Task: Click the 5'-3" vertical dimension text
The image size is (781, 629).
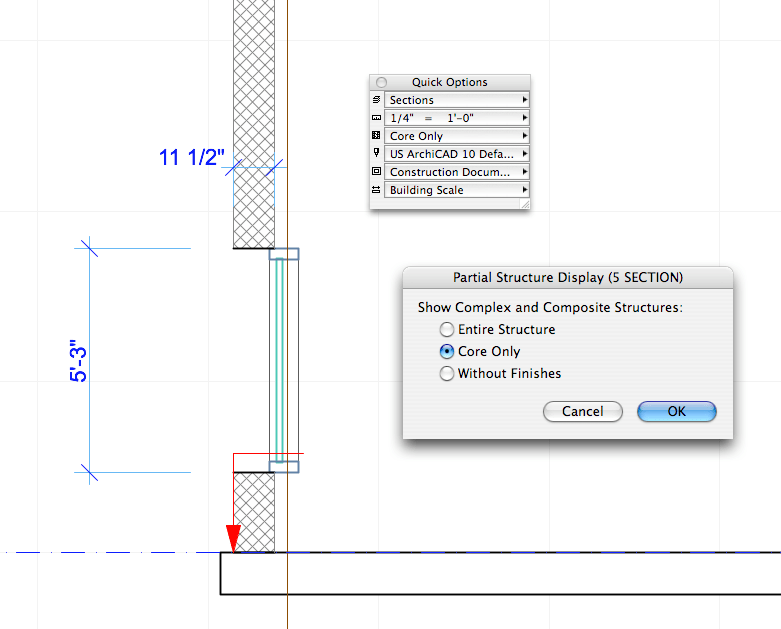Action: click(78, 361)
